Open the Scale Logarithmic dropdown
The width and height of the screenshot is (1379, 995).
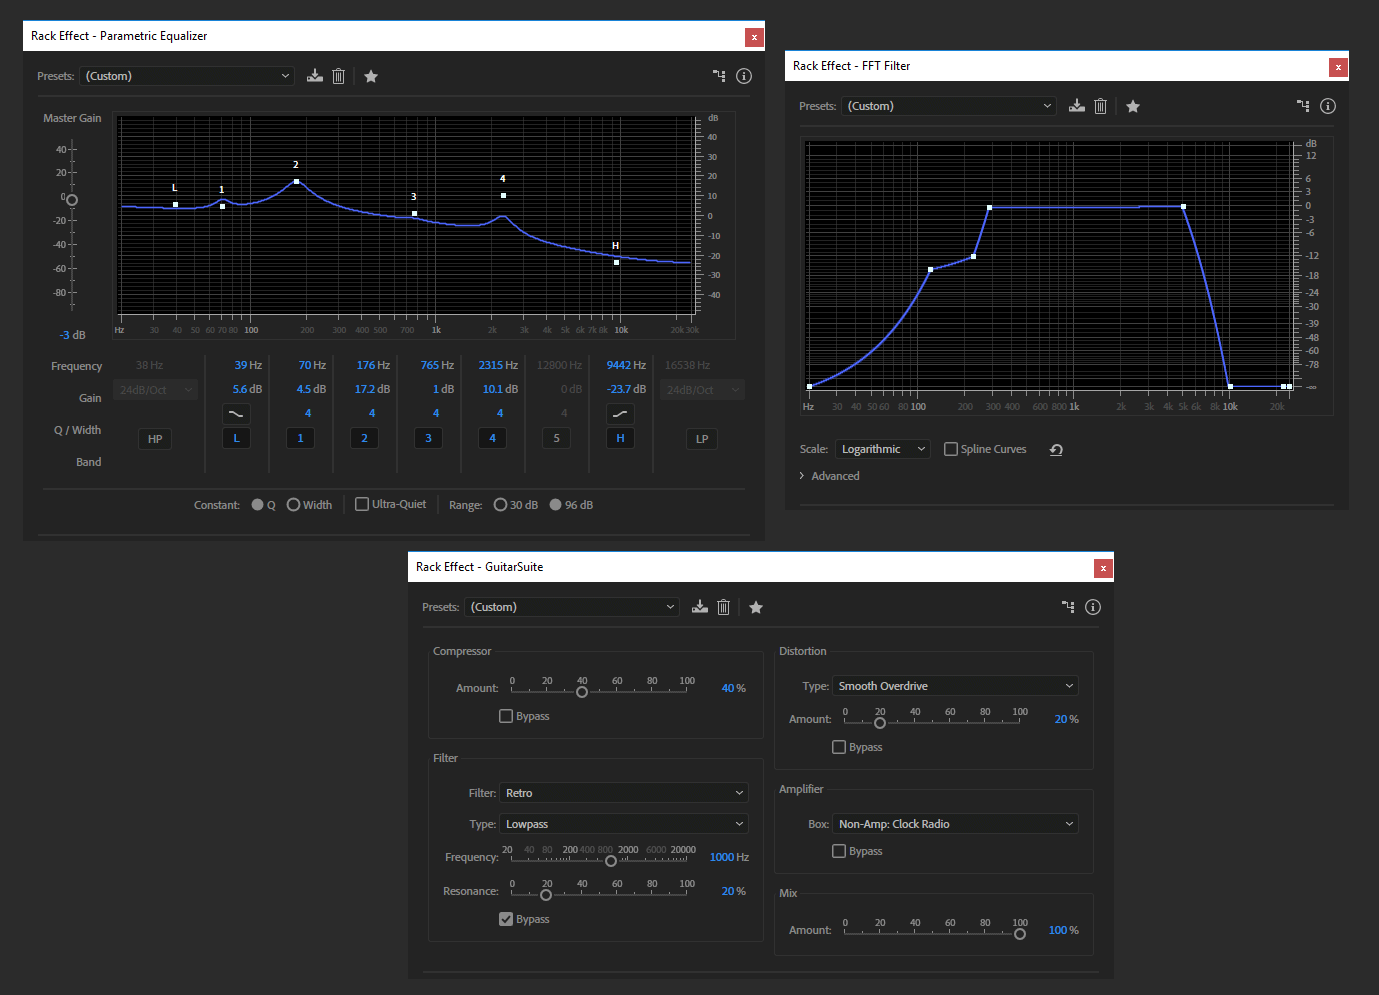[883, 449]
